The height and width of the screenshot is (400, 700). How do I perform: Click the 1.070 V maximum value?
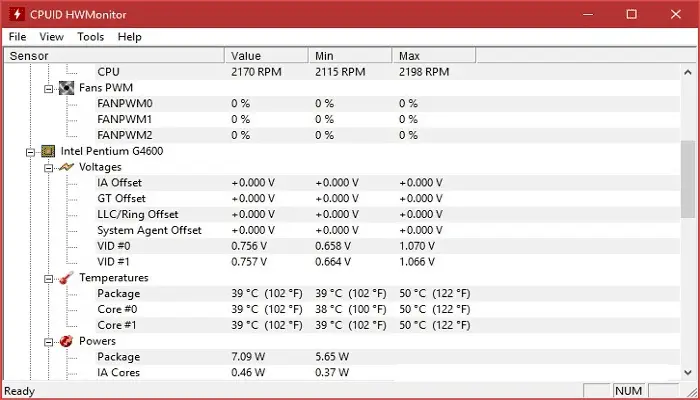pos(417,246)
